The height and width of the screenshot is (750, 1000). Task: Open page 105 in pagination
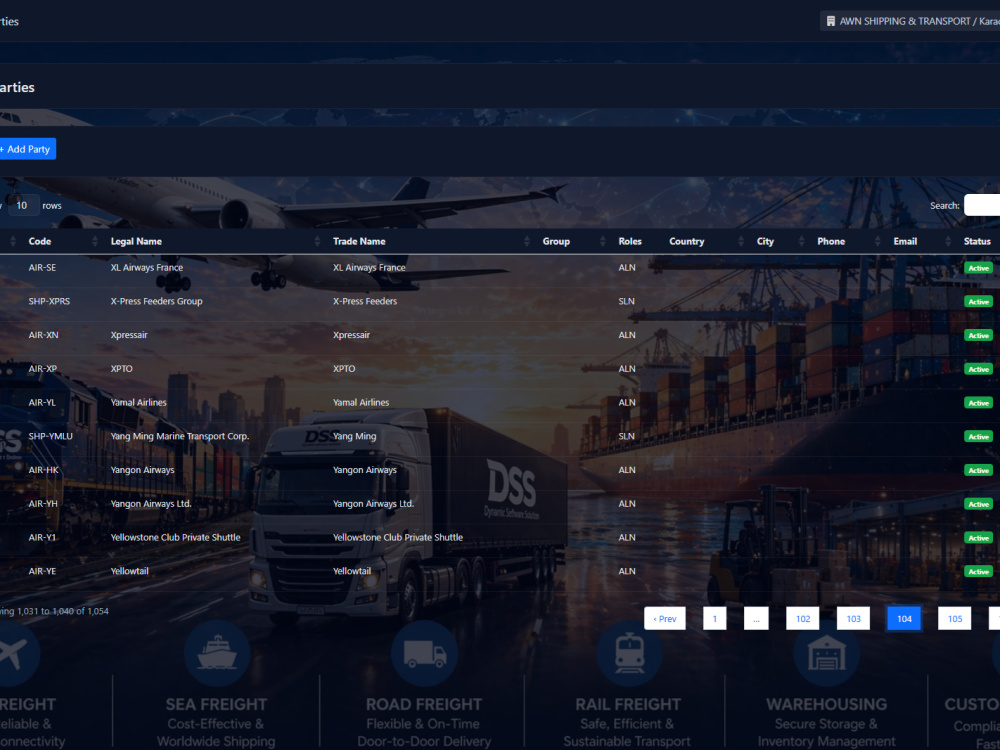(x=955, y=619)
